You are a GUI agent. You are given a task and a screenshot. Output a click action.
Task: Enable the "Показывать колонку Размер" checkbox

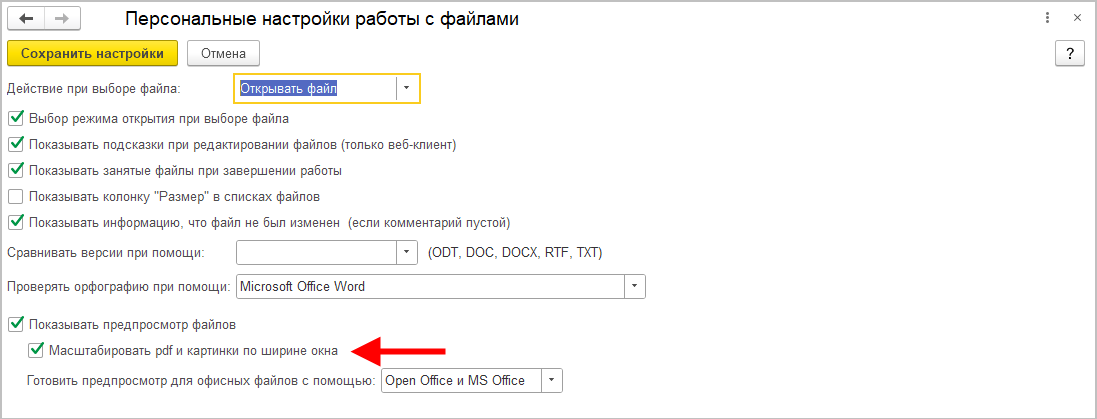[15, 196]
